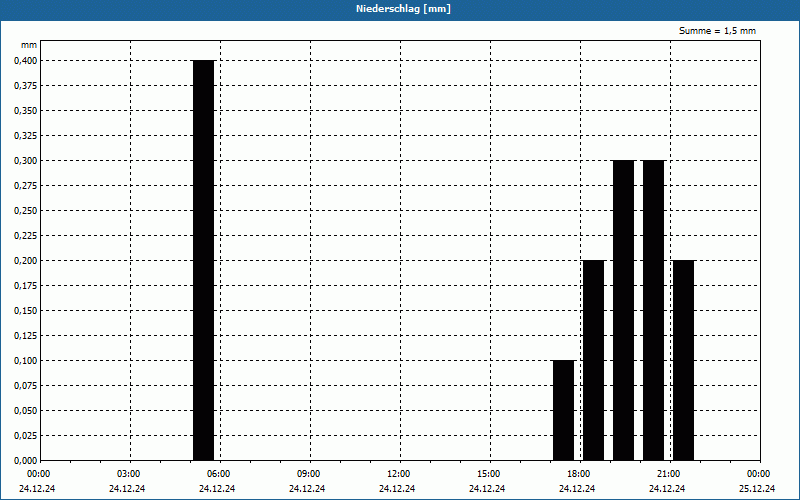Pick the 0,175 y-axis value

(x=26, y=286)
